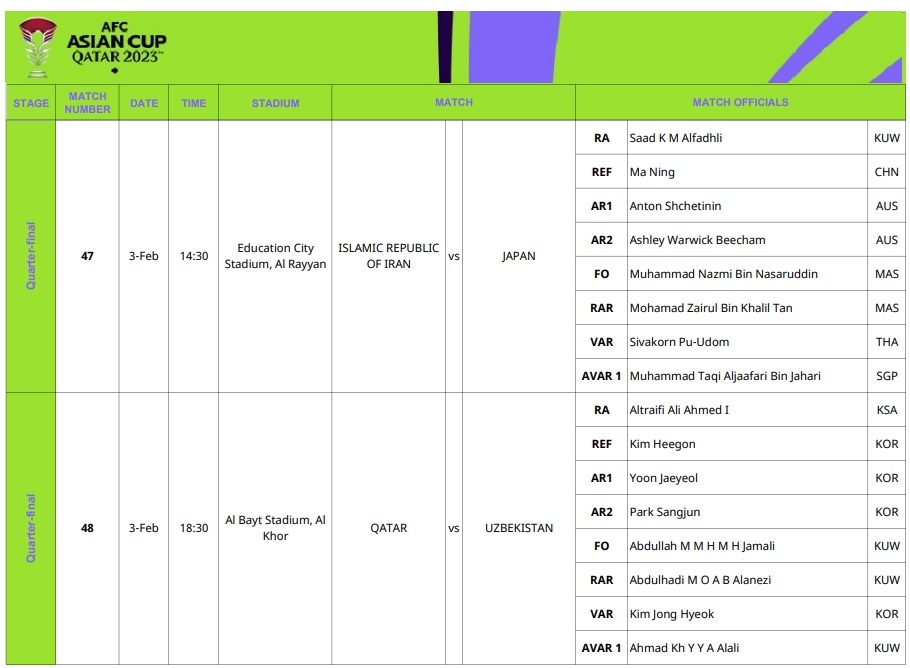Click KUW code beside Saad K M Alfadhli
Viewport: 910px width, 668px height.
[887, 138]
